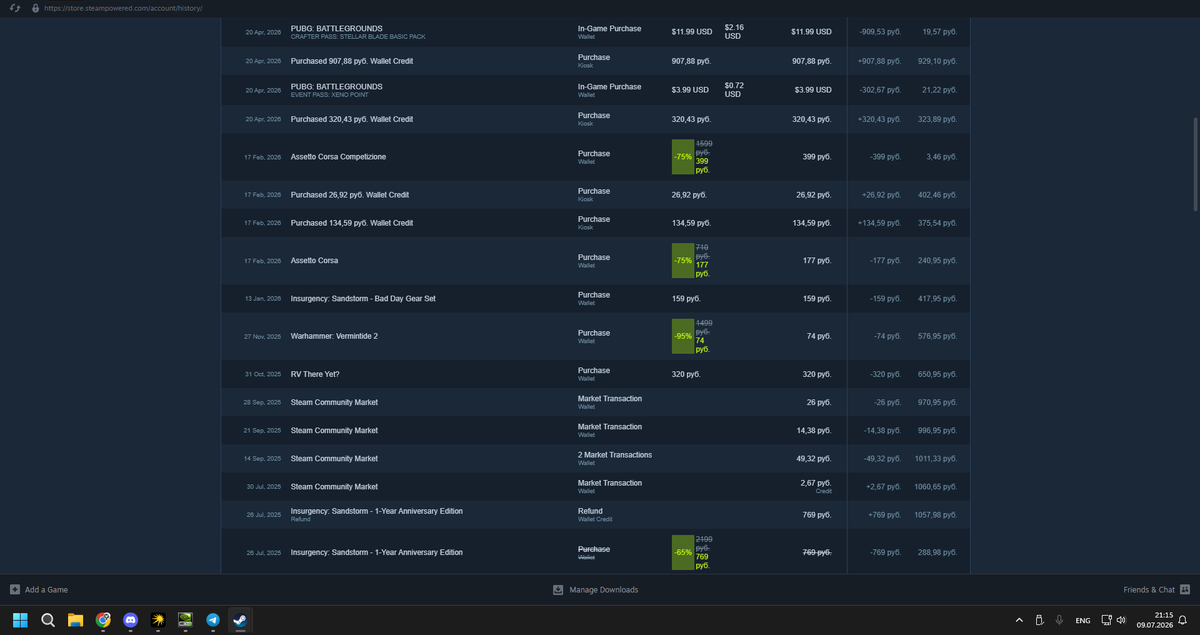The height and width of the screenshot is (635, 1200).
Task: Open Windows taskbar search
Action: coord(47,620)
